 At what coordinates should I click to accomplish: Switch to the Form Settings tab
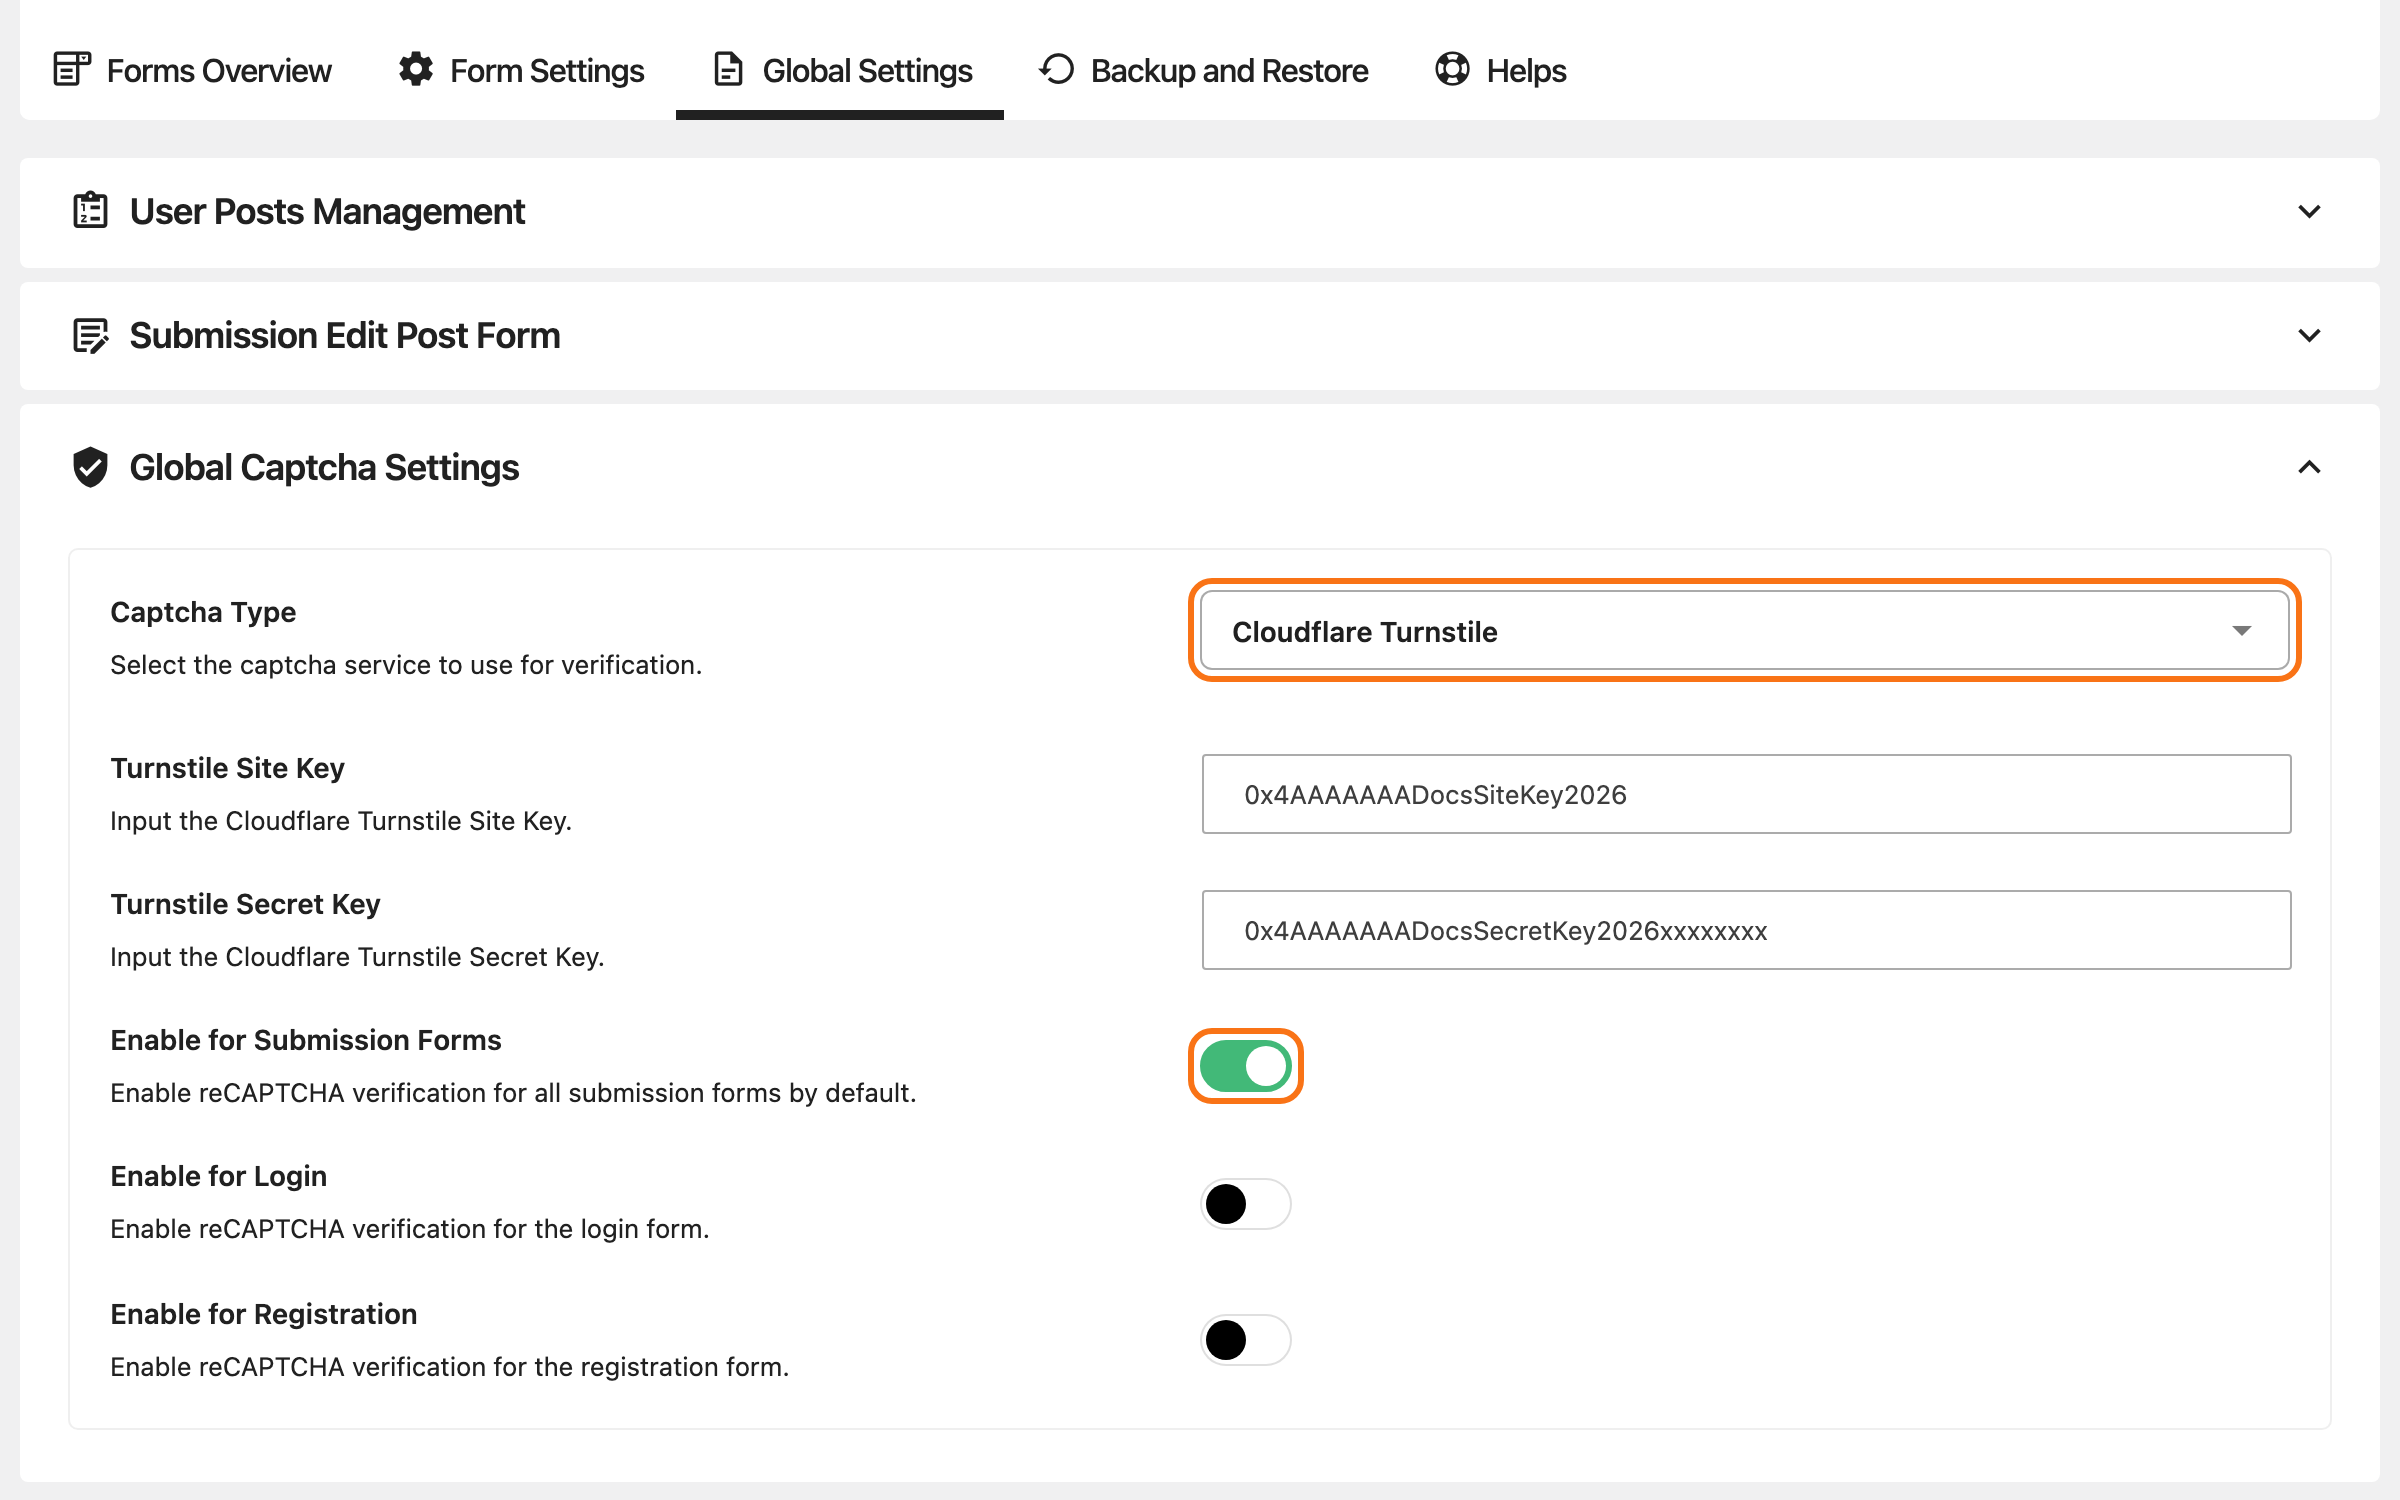pyautogui.click(x=521, y=71)
